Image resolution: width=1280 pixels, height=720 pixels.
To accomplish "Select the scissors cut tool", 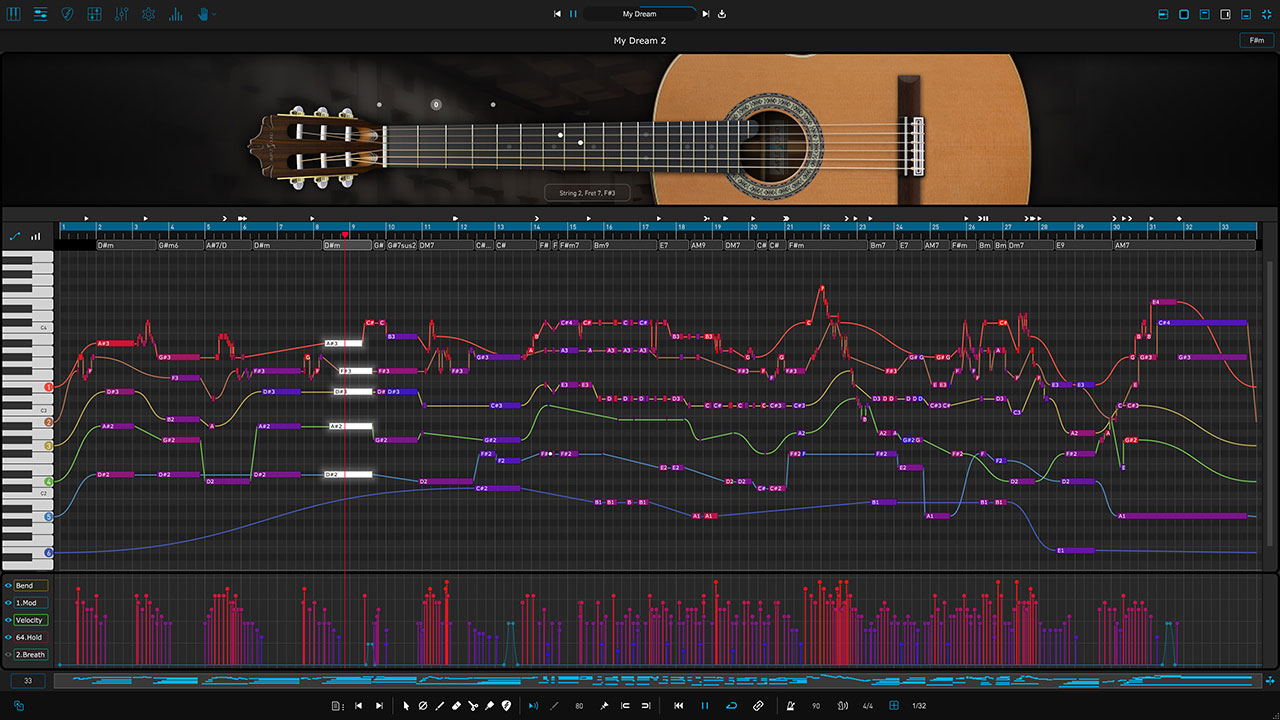I will coord(472,706).
